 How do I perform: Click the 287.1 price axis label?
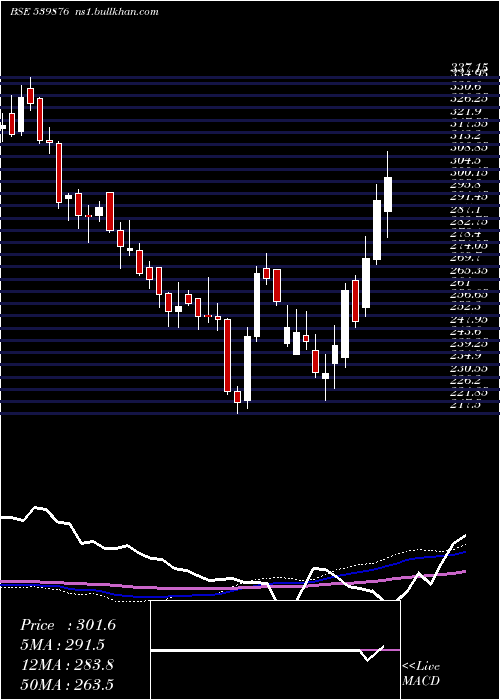(468, 209)
